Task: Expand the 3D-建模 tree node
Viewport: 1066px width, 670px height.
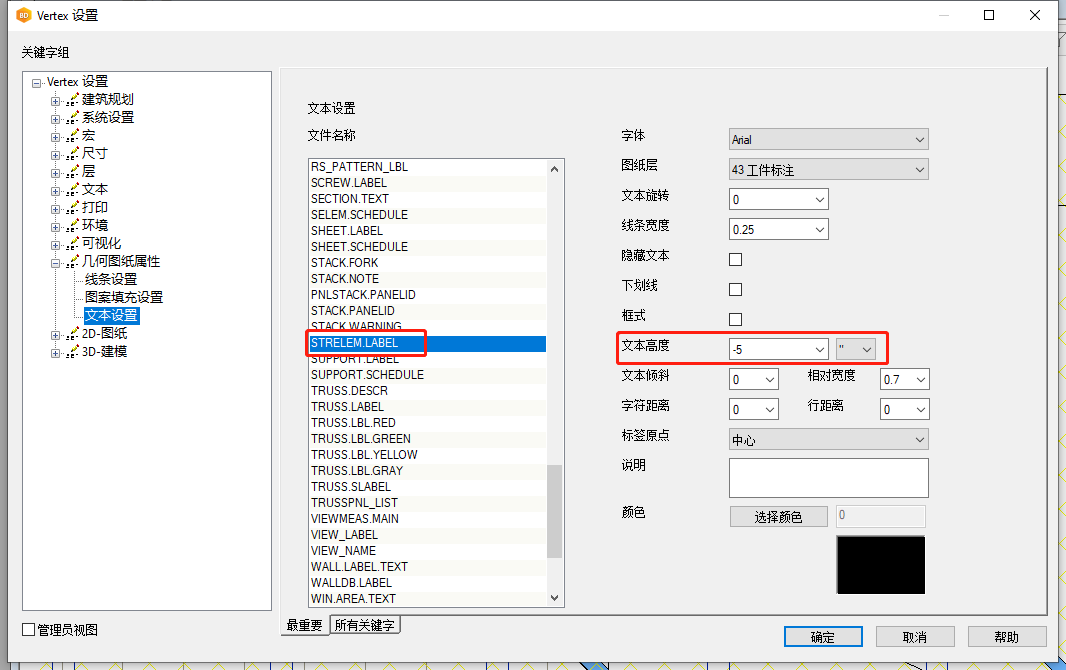Action: tap(56, 353)
